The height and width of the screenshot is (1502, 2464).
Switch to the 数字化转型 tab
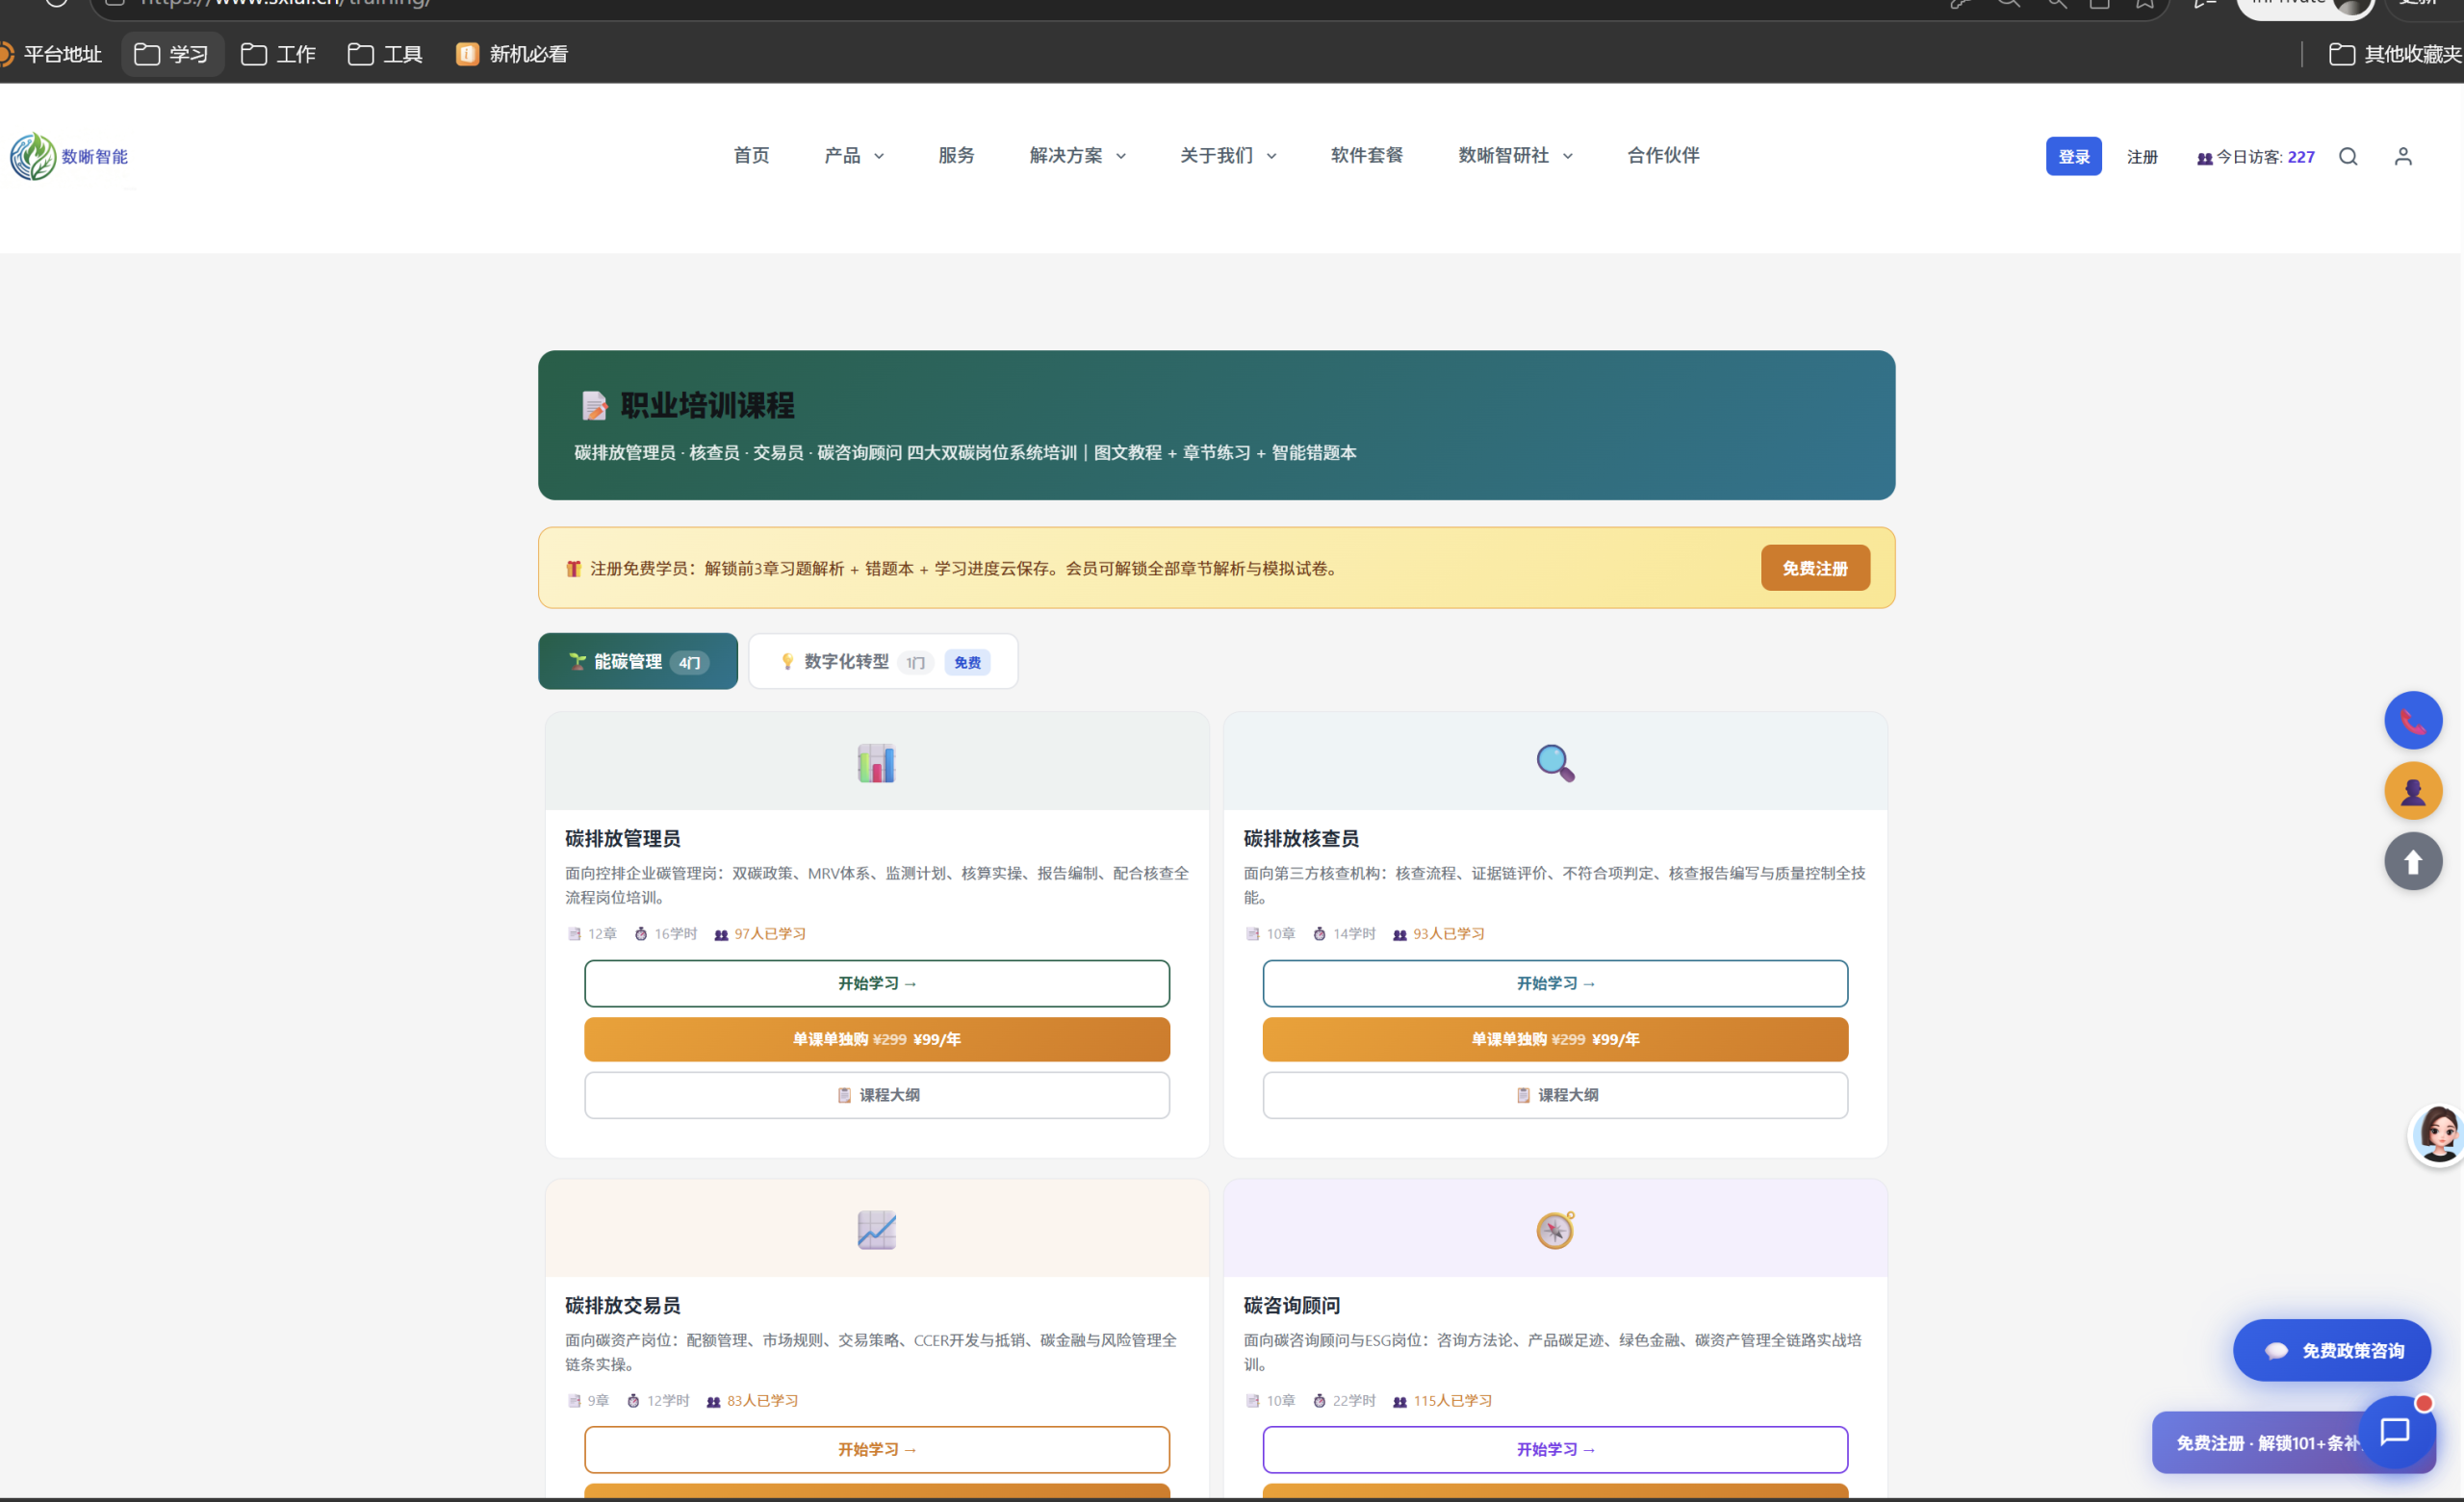click(883, 661)
